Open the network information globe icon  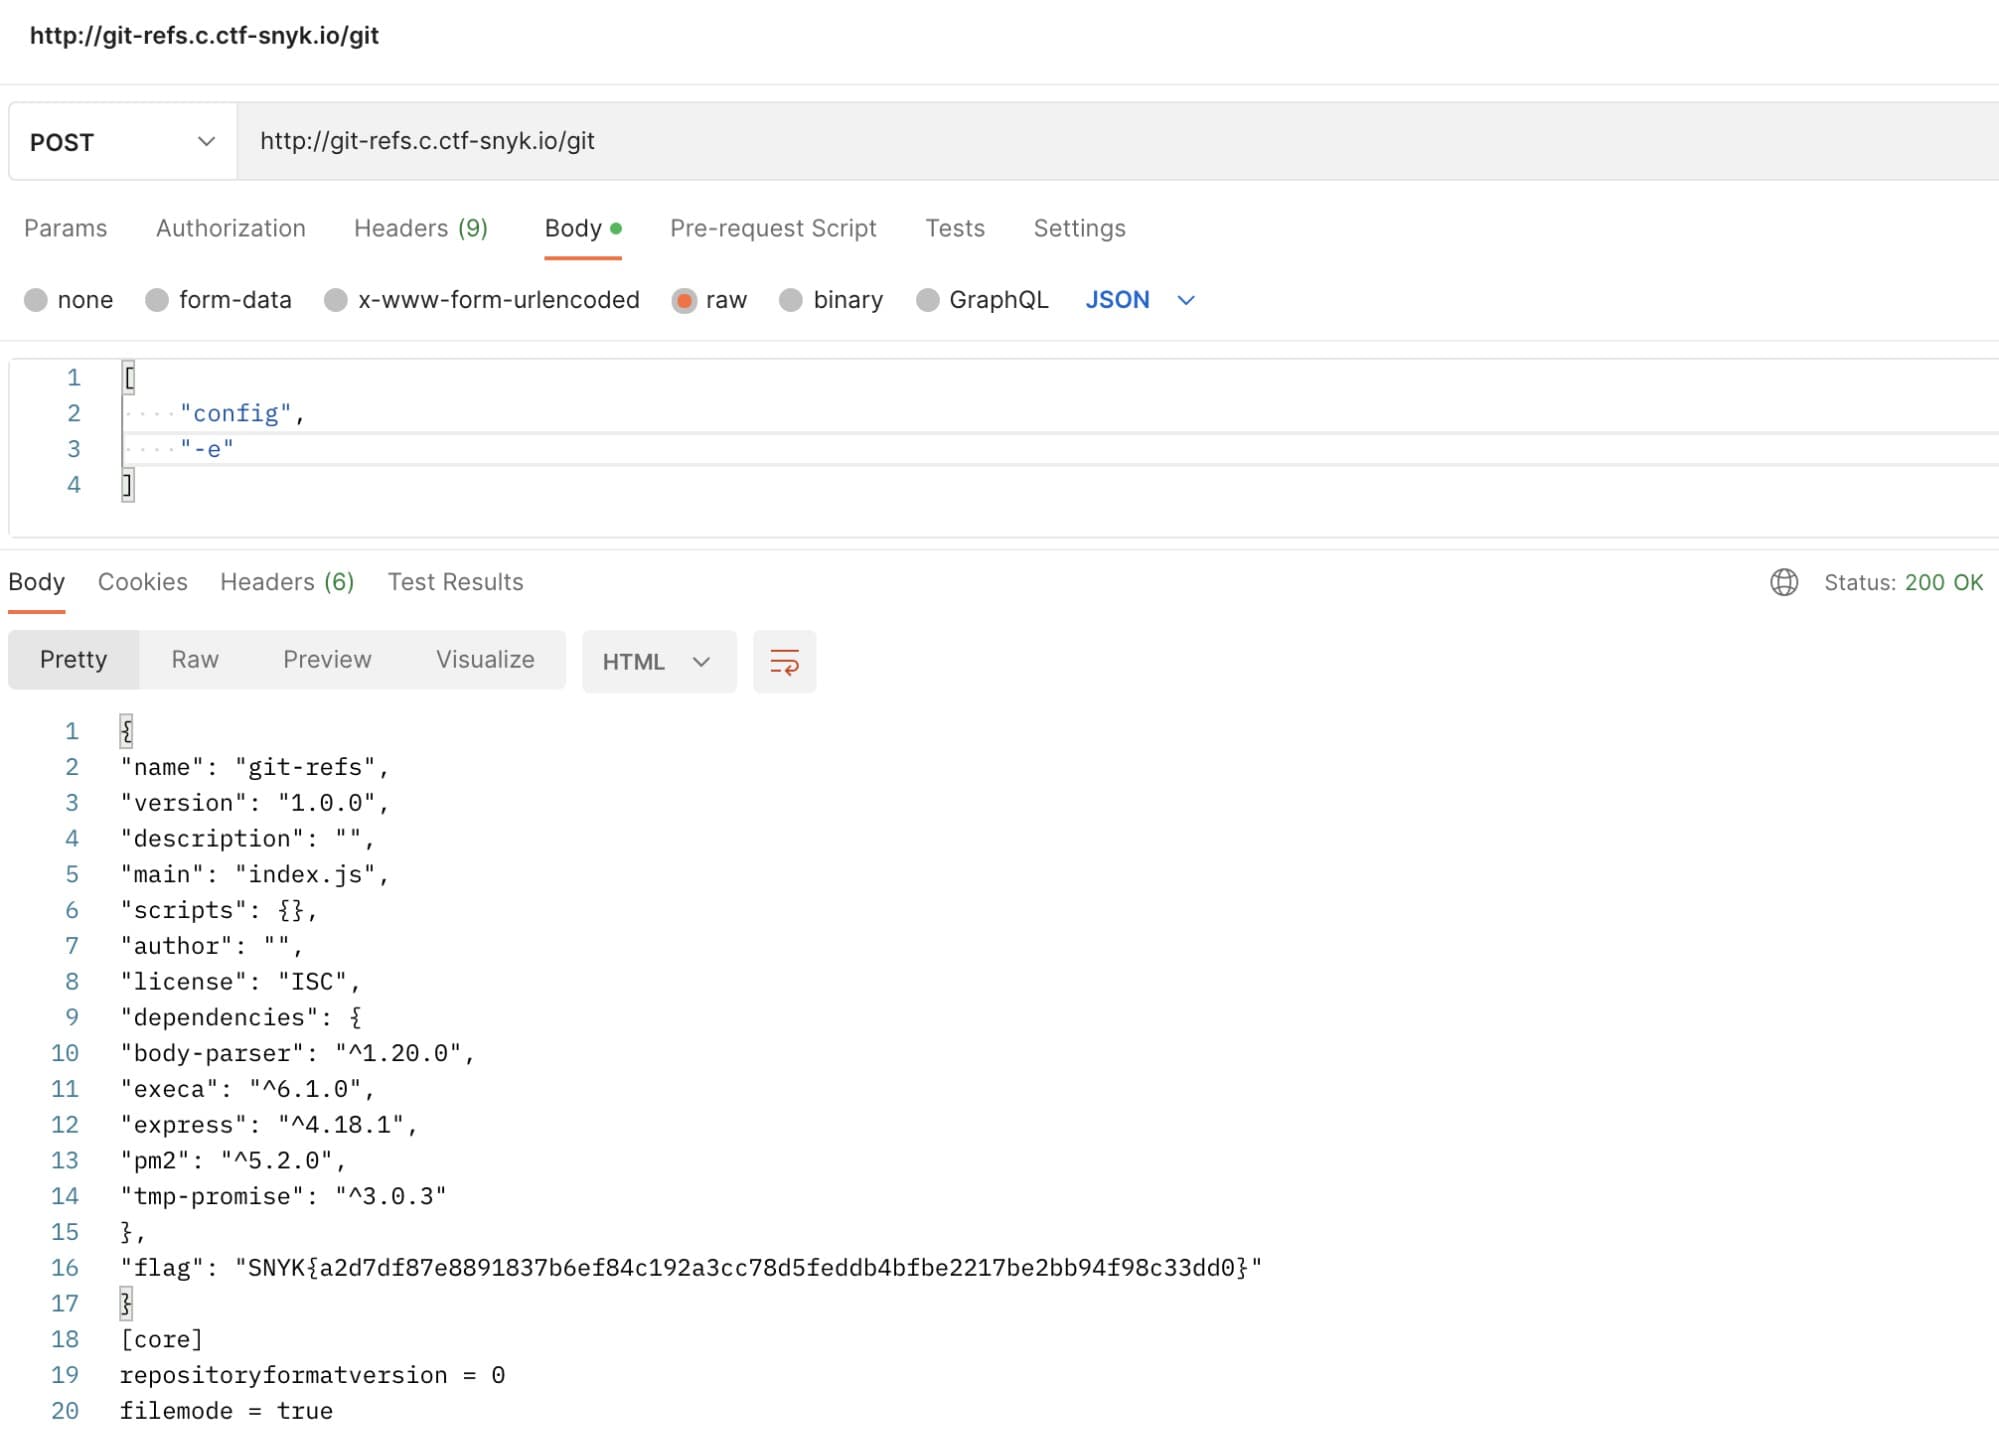pyautogui.click(x=1786, y=582)
